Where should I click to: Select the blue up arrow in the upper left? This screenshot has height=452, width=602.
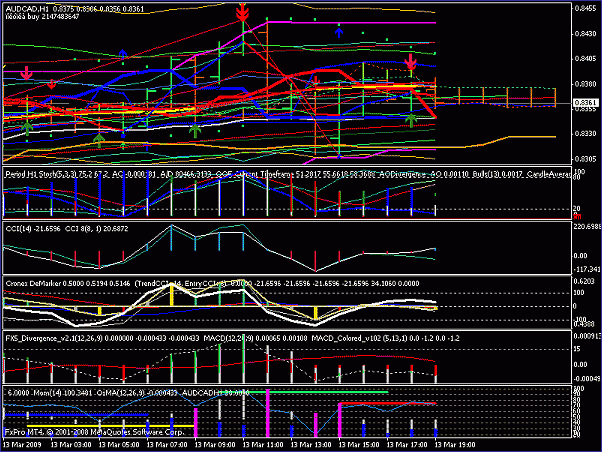[x=123, y=54]
